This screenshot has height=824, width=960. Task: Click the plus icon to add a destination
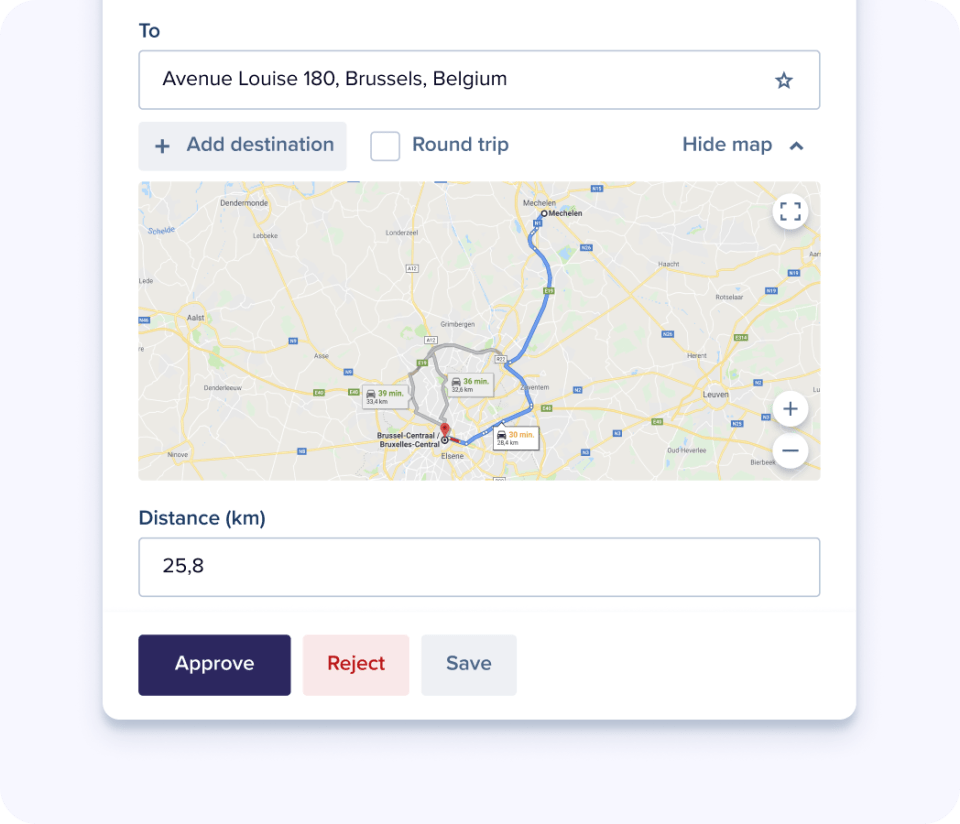162,146
